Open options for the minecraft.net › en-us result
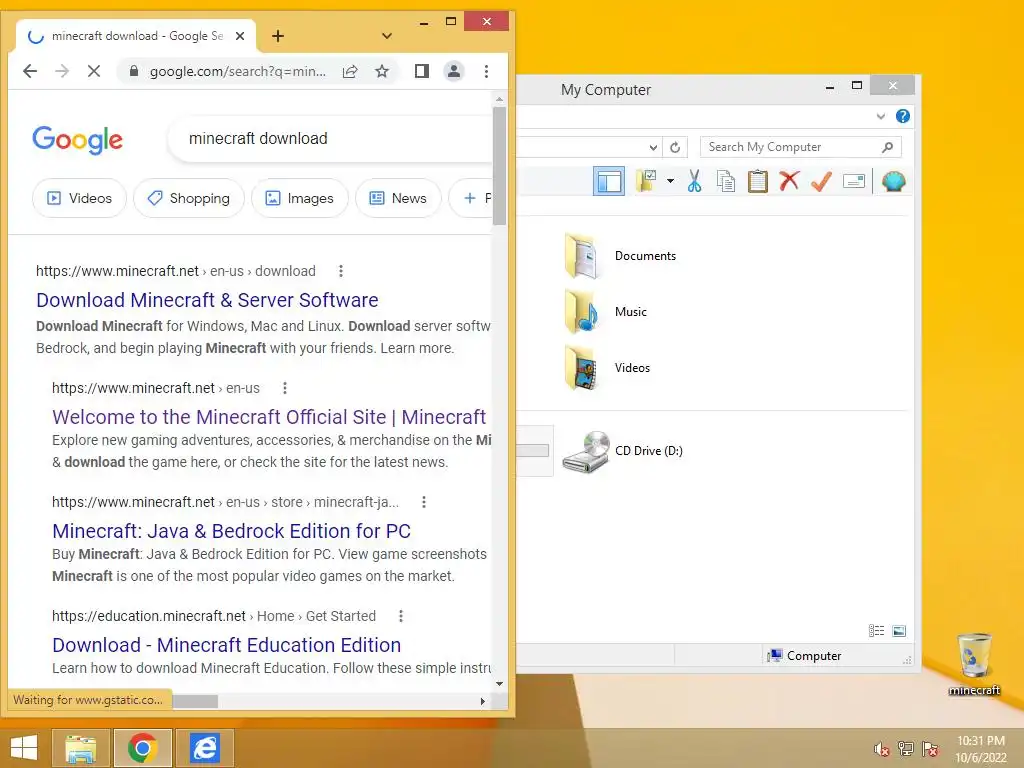 pos(284,388)
